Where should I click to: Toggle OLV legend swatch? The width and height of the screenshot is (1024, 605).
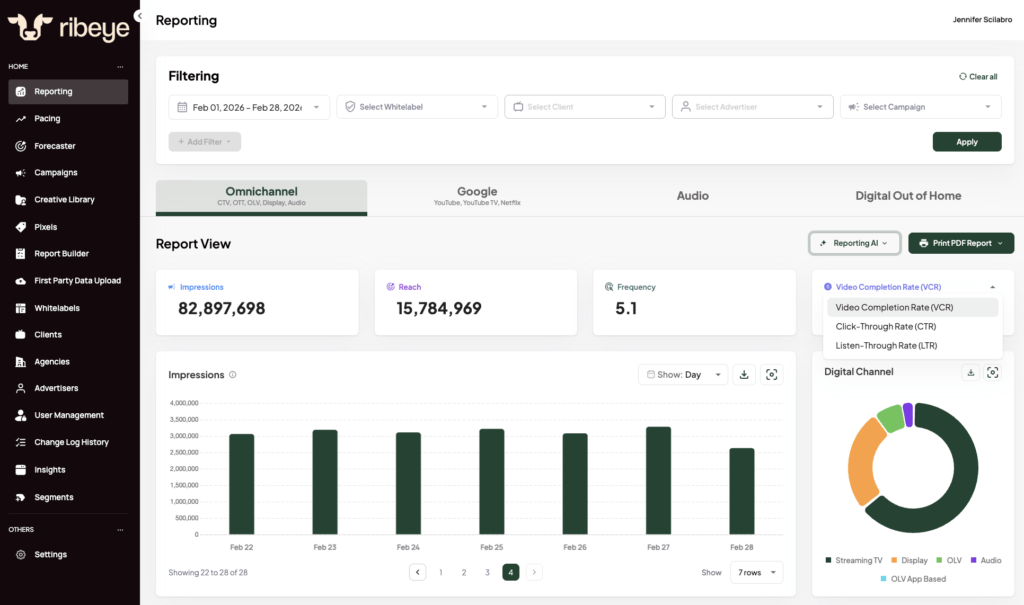point(939,560)
